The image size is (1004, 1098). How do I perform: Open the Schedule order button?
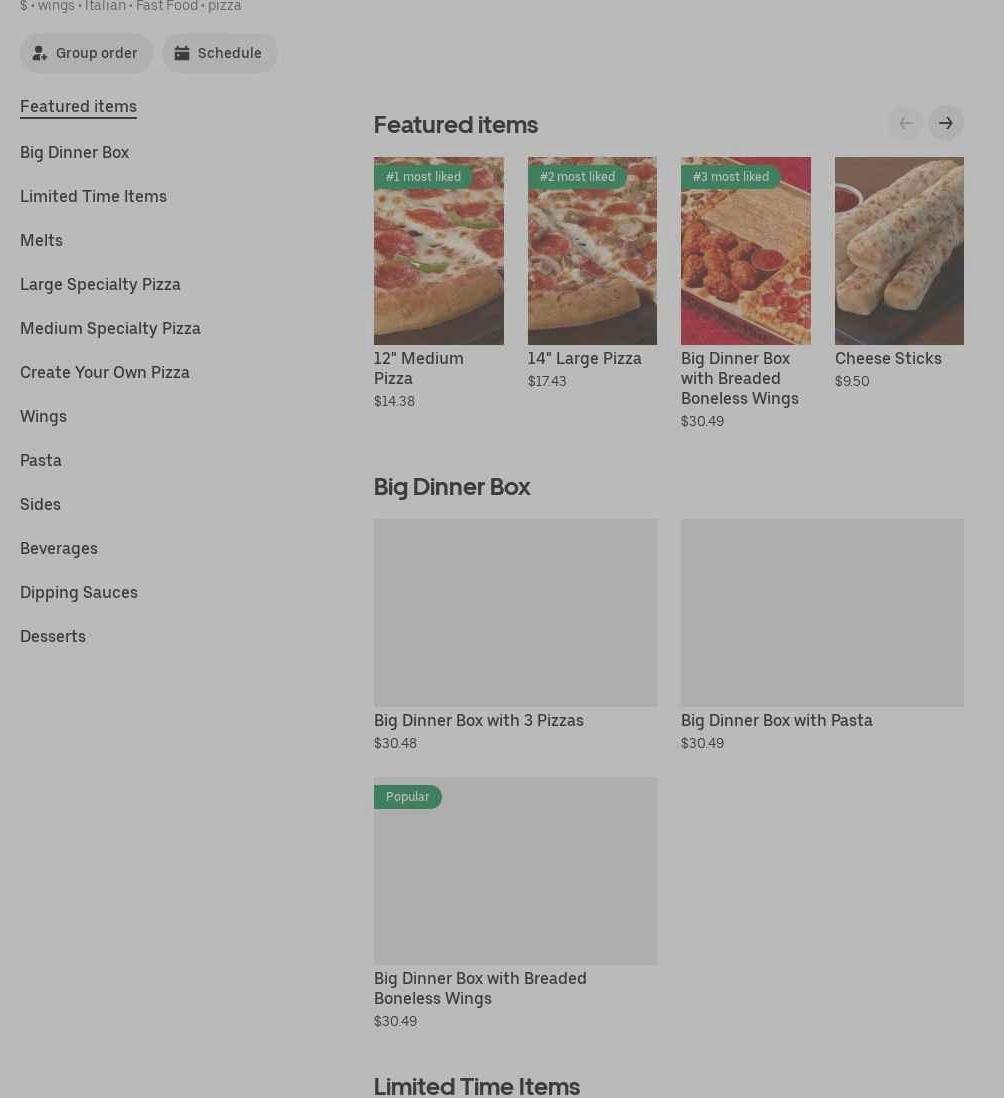pyautogui.click(x=219, y=53)
